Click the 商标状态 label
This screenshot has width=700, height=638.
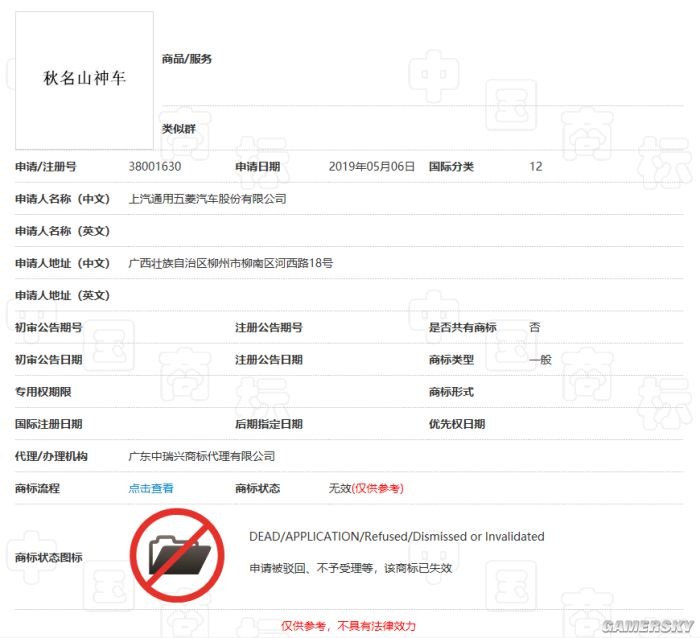click(x=258, y=488)
